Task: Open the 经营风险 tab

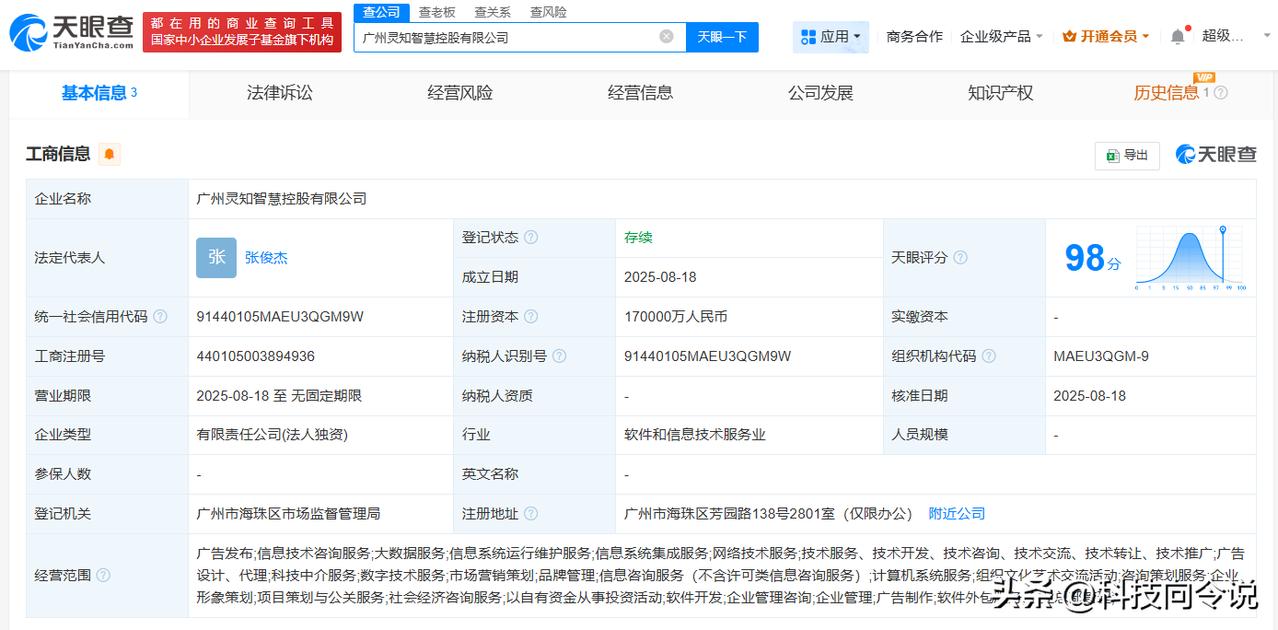Action: 460,93
